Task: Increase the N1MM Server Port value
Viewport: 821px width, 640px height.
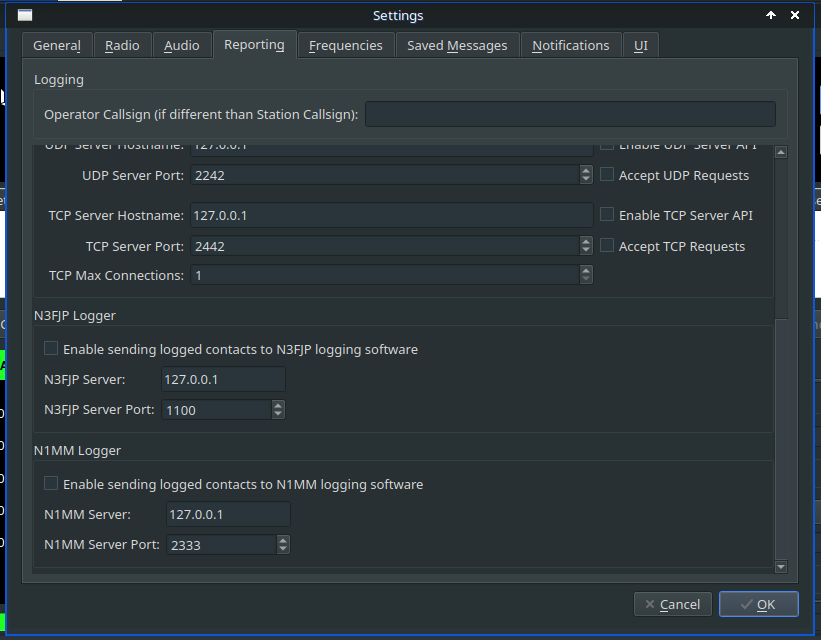Action: 283,540
